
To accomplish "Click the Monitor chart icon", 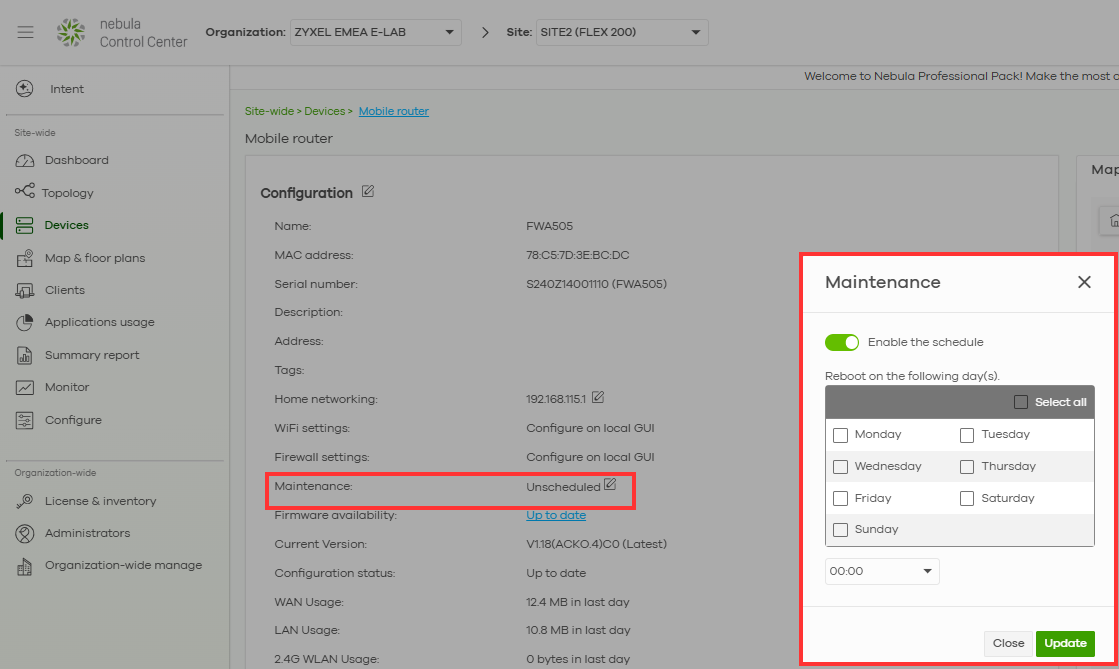I will click(24, 387).
